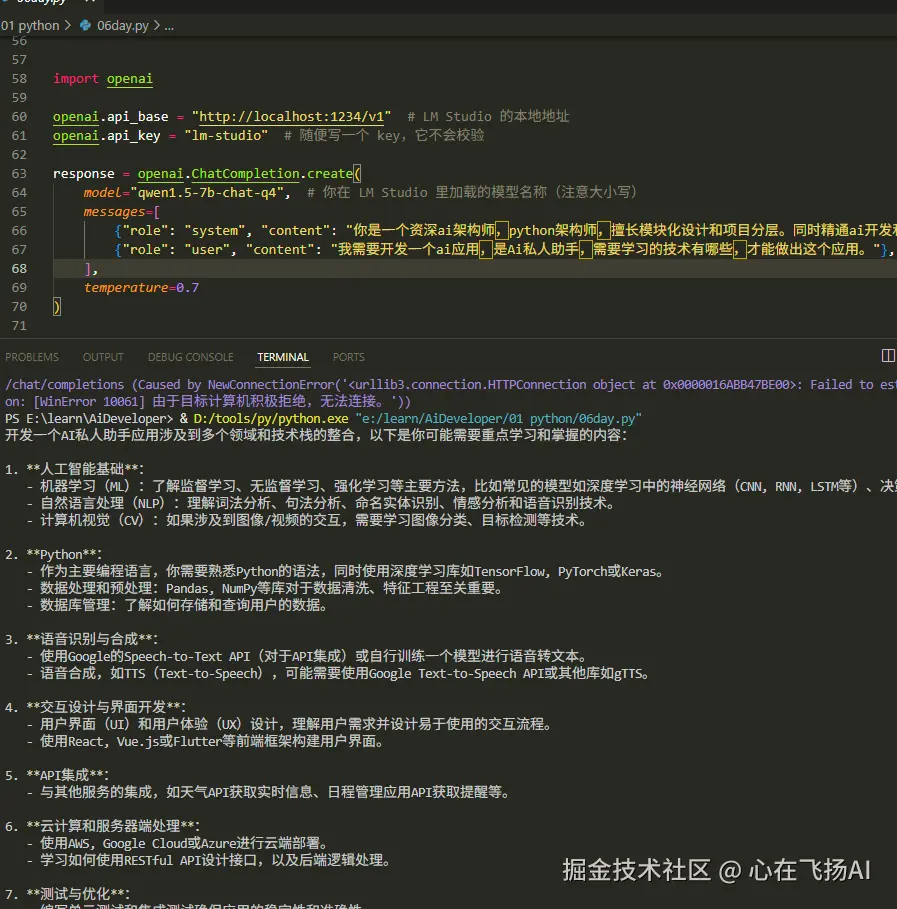The width and height of the screenshot is (897, 909).
Task: Click the '2. **Python**:' terminal heading
Action: pyautogui.click(x=53, y=554)
